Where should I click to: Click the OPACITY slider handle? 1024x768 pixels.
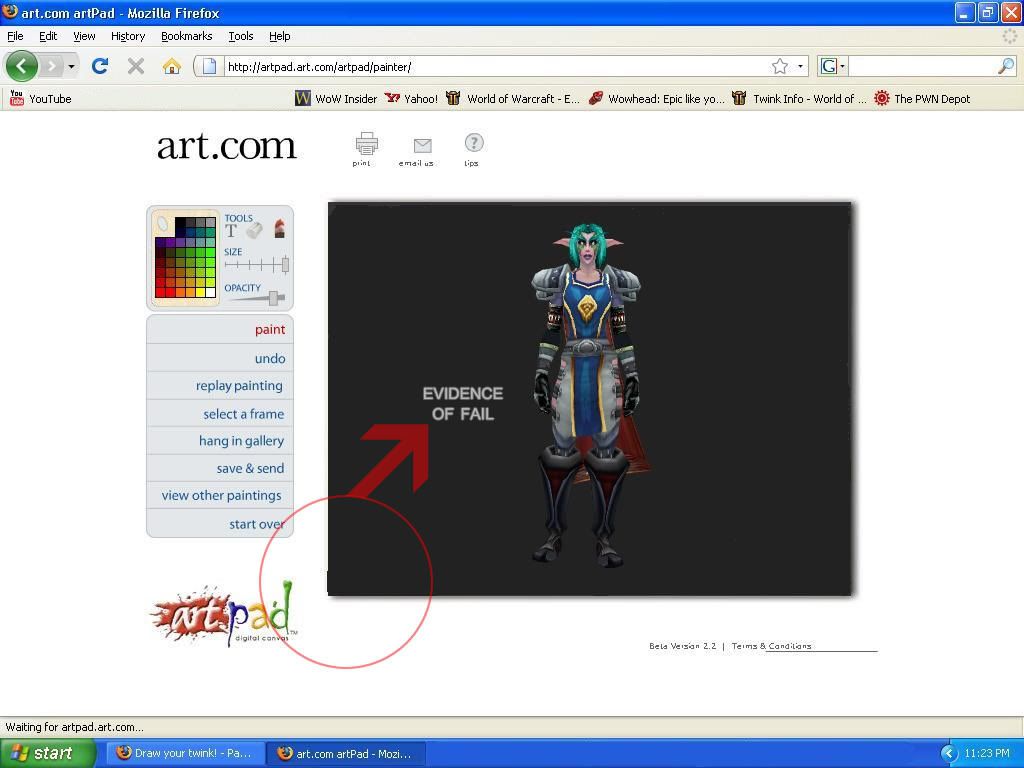point(274,298)
